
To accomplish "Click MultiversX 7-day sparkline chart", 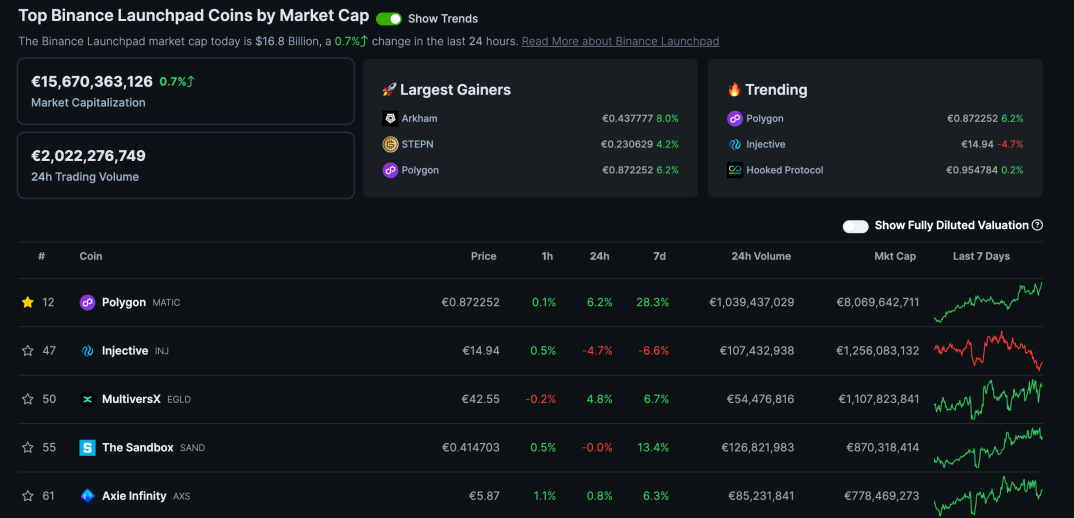I will point(988,399).
